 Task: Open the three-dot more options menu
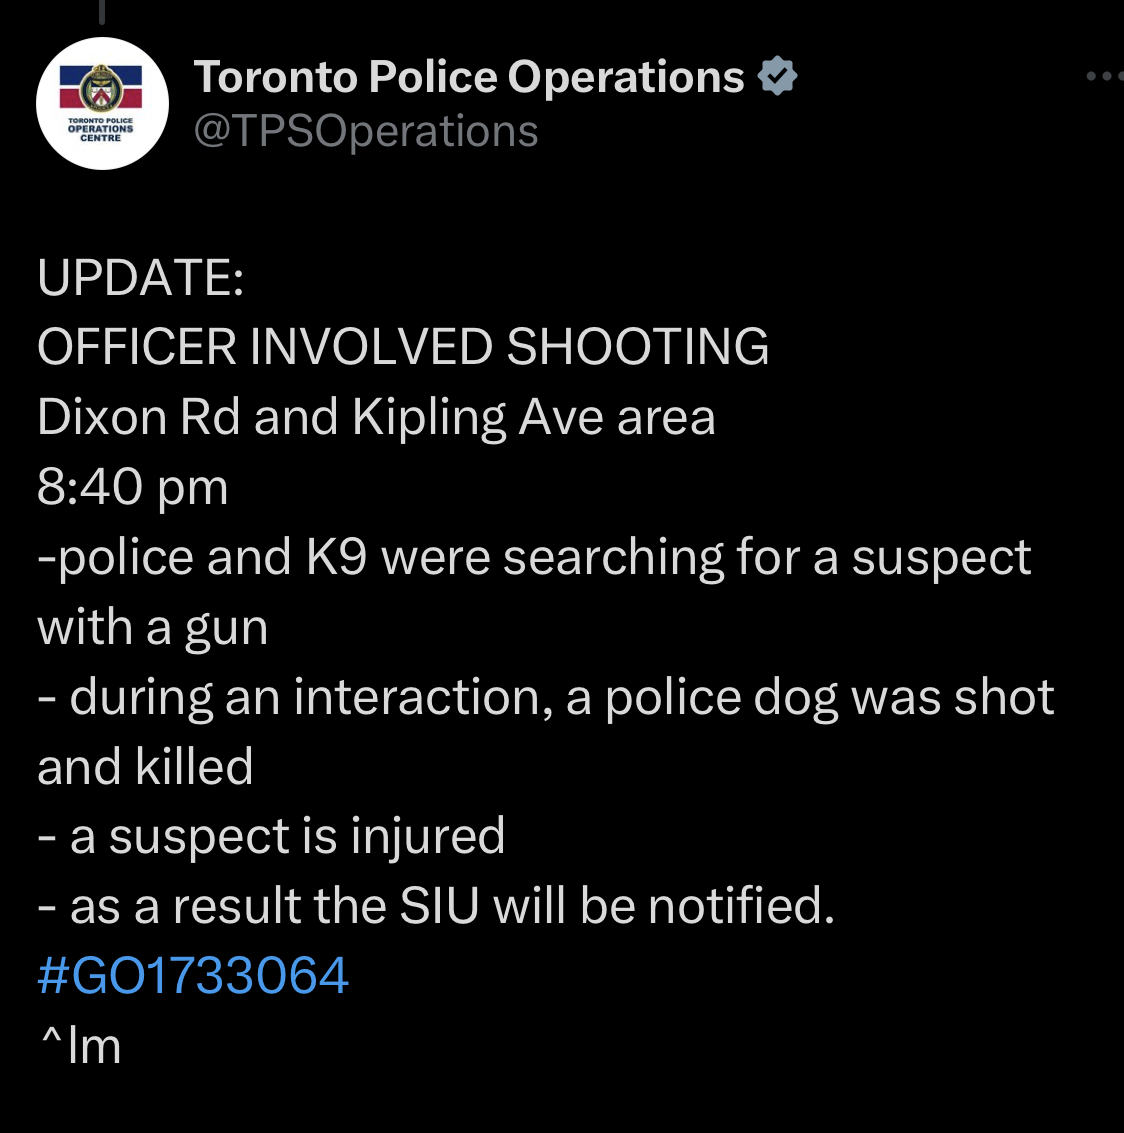coord(1105,76)
